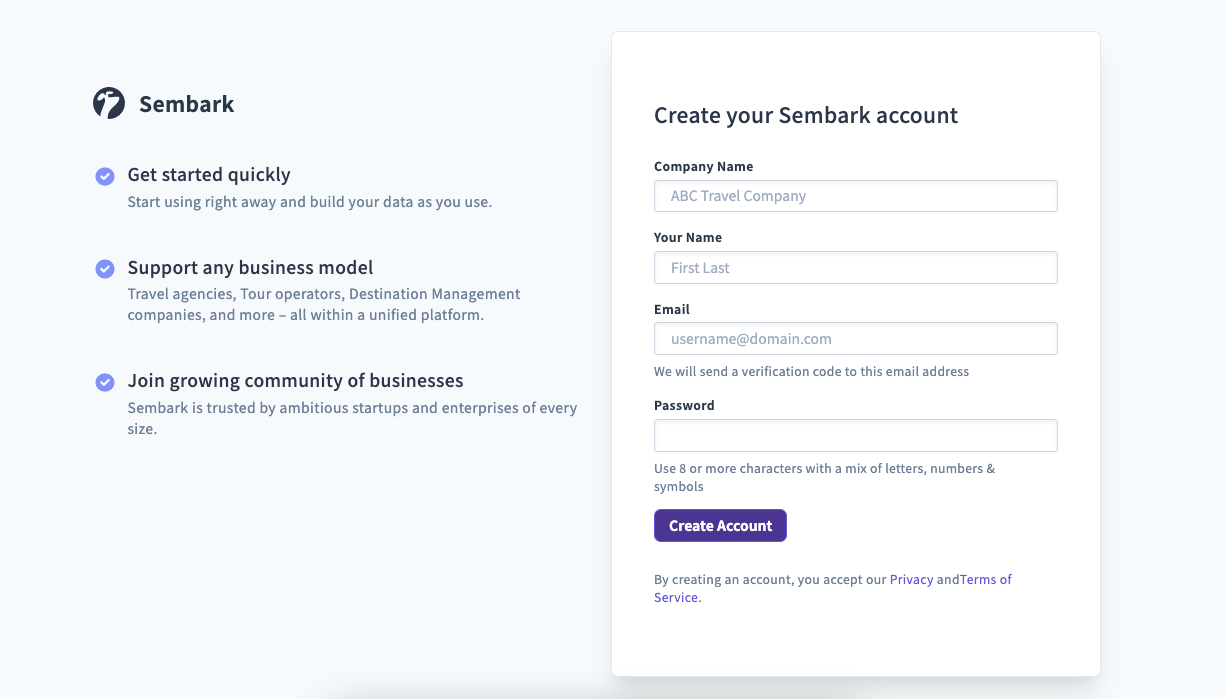Click the Password input field
The width and height of the screenshot is (1226, 699).
(x=855, y=435)
